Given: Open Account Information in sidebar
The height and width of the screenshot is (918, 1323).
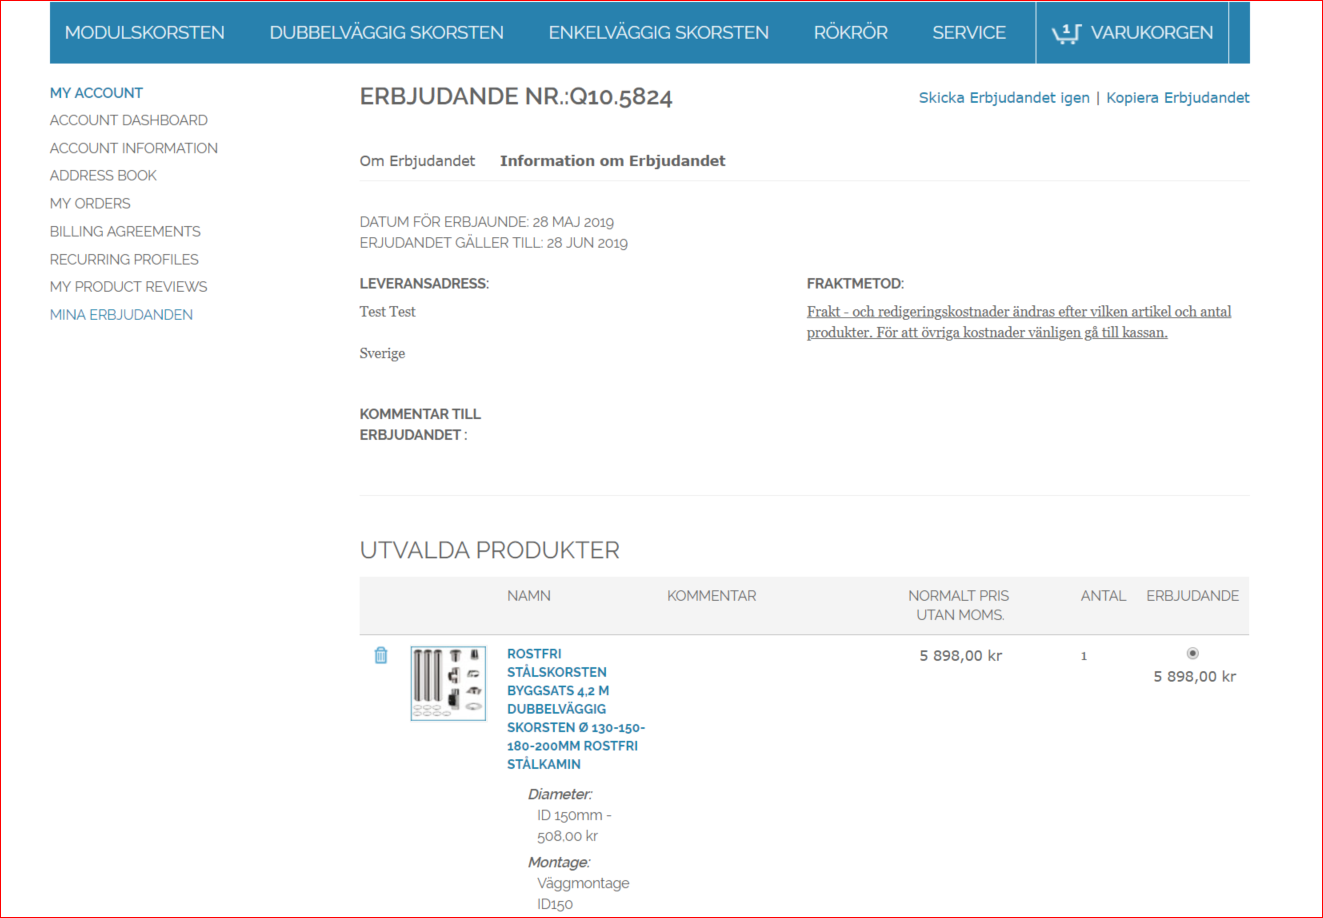Looking at the screenshot, I should pyautogui.click(x=134, y=148).
